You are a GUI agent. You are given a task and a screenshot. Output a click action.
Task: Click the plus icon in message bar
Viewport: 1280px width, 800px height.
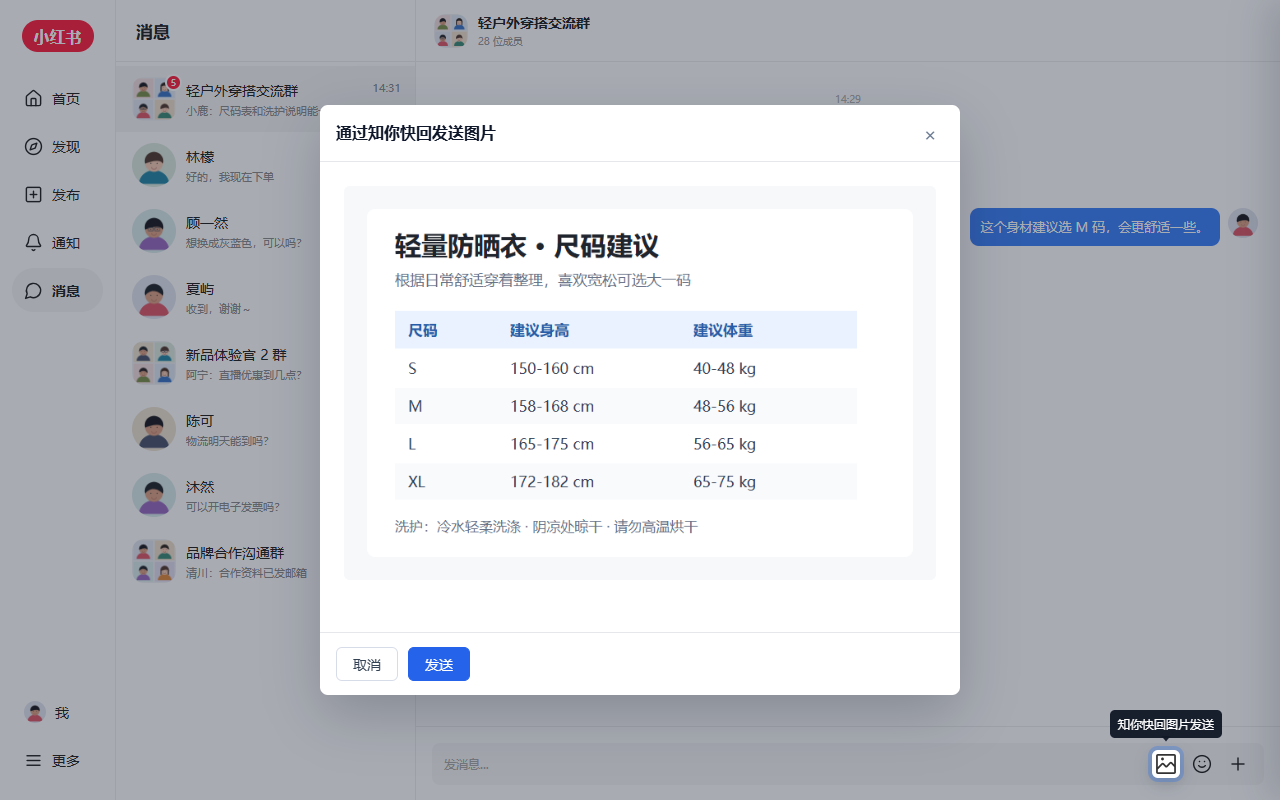coord(1238,764)
